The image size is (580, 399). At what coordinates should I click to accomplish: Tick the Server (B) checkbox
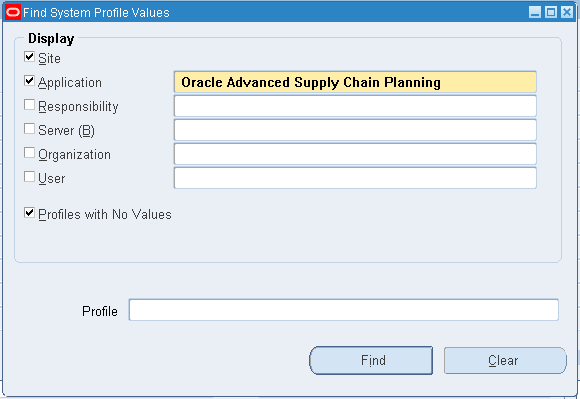tap(30, 129)
